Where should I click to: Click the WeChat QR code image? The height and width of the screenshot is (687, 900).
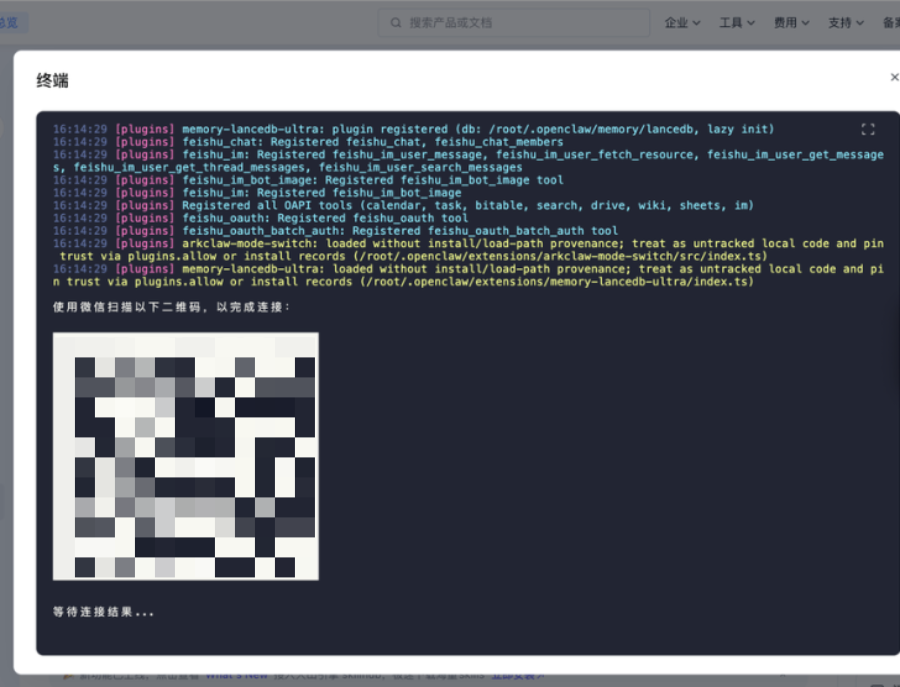(x=185, y=456)
